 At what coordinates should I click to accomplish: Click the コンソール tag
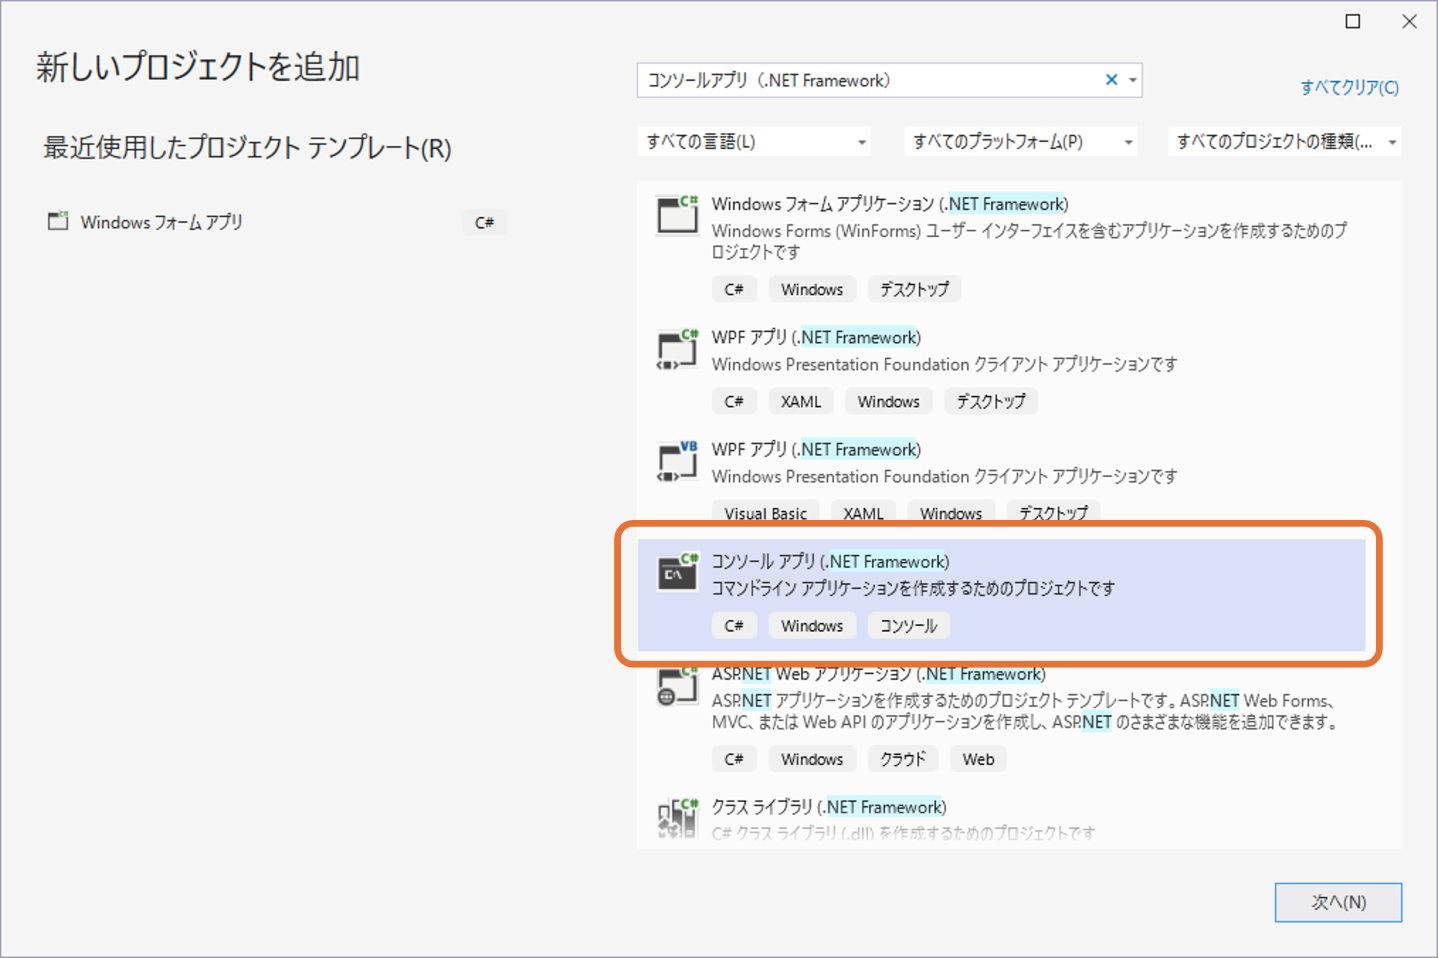tap(909, 625)
